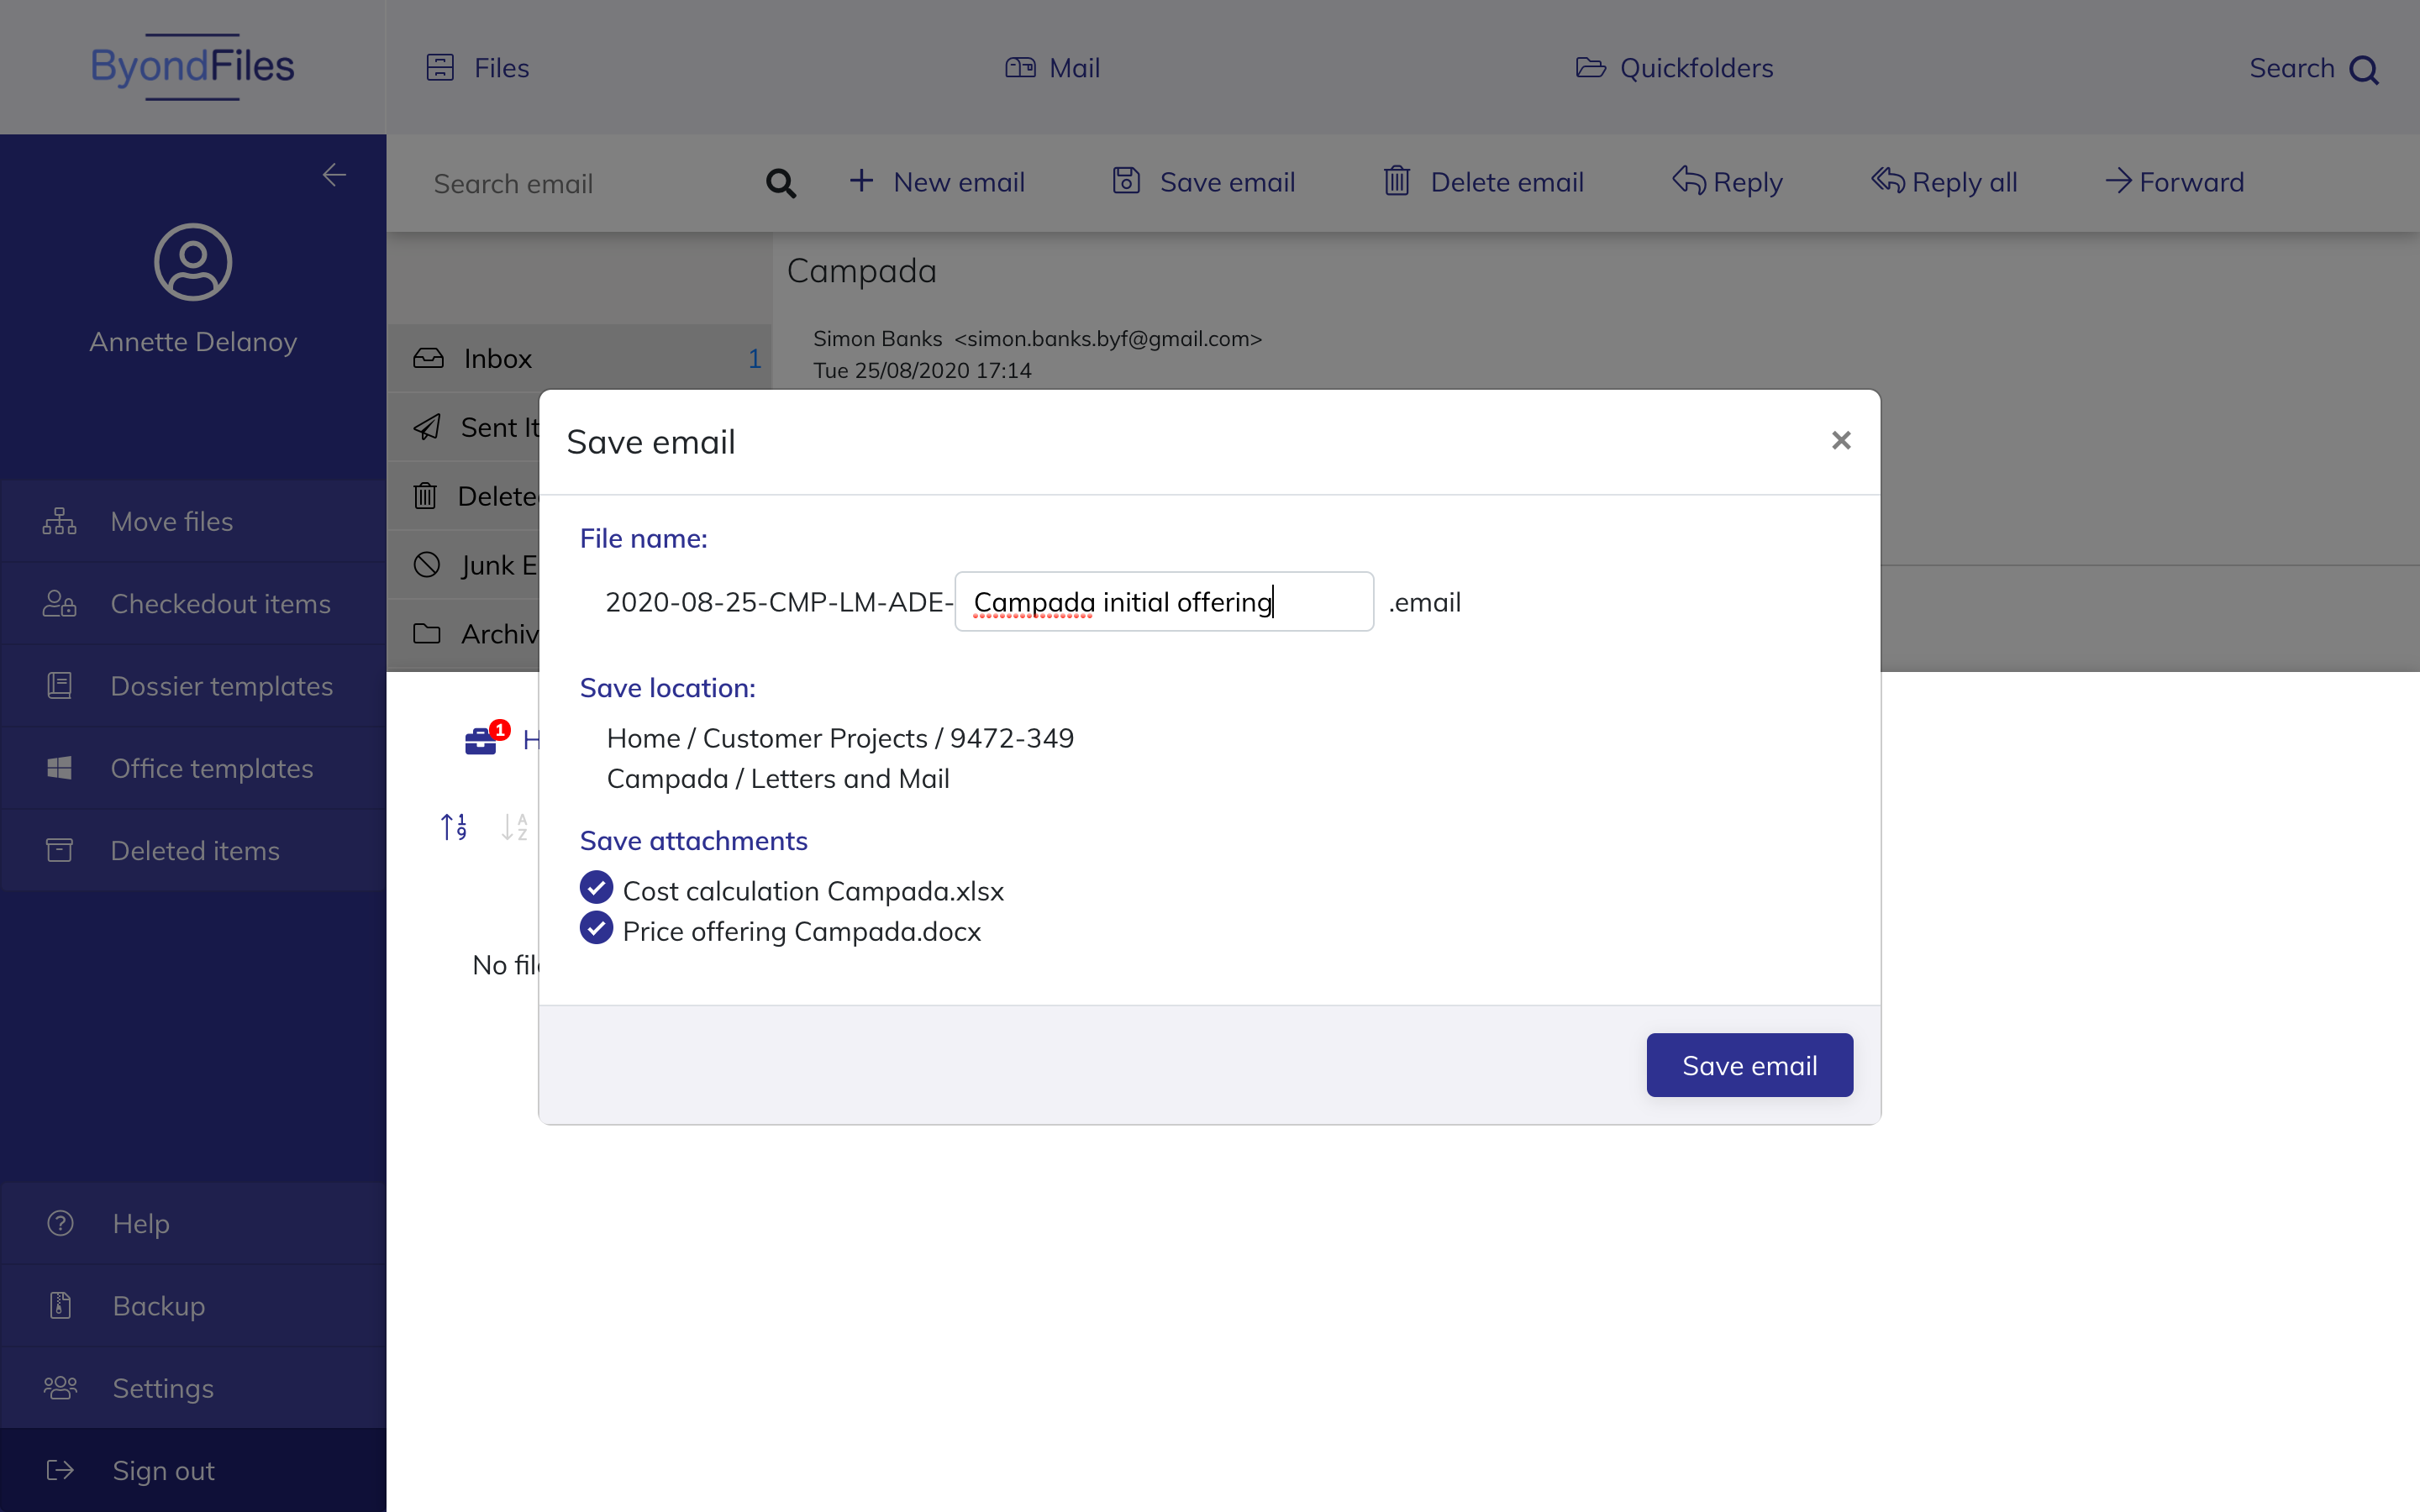The height and width of the screenshot is (1512, 2420).
Task: Open Deleted items in the sidebar
Action: point(195,850)
